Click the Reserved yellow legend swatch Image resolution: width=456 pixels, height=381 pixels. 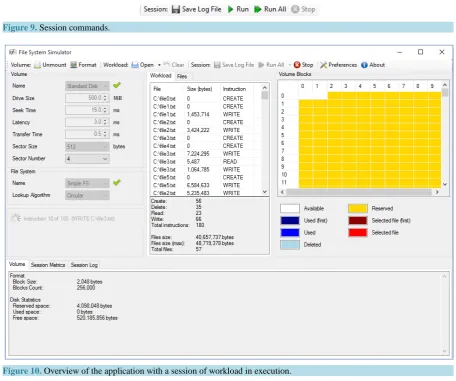(x=358, y=208)
